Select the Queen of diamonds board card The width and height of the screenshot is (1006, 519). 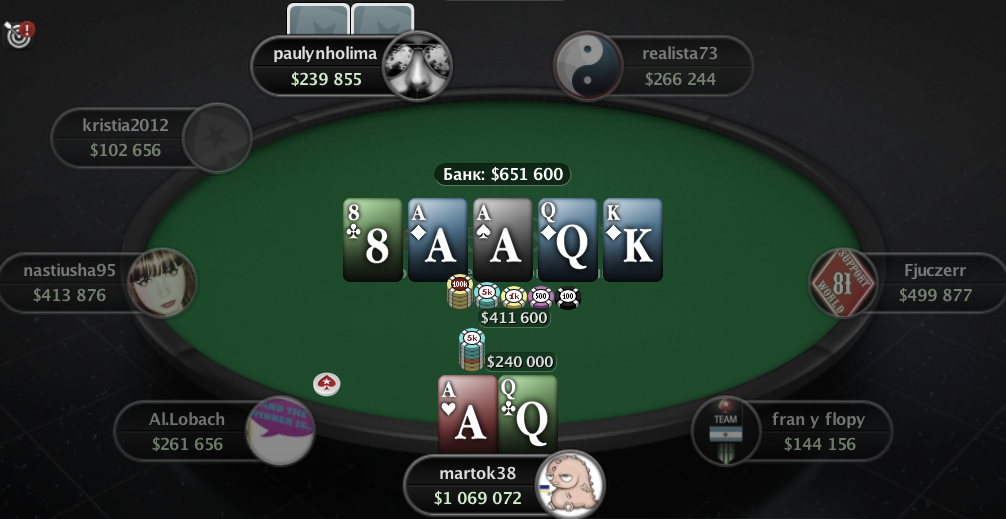point(568,240)
